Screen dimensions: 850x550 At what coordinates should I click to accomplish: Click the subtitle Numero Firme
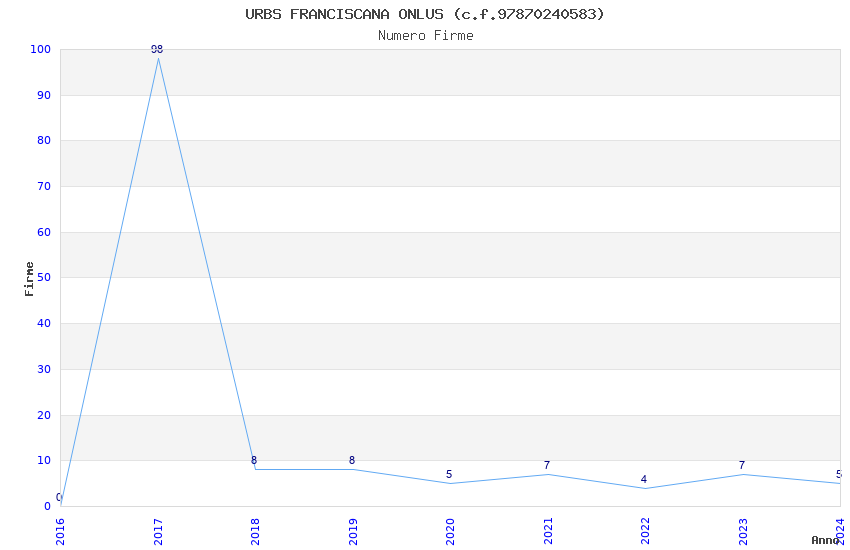click(x=426, y=36)
